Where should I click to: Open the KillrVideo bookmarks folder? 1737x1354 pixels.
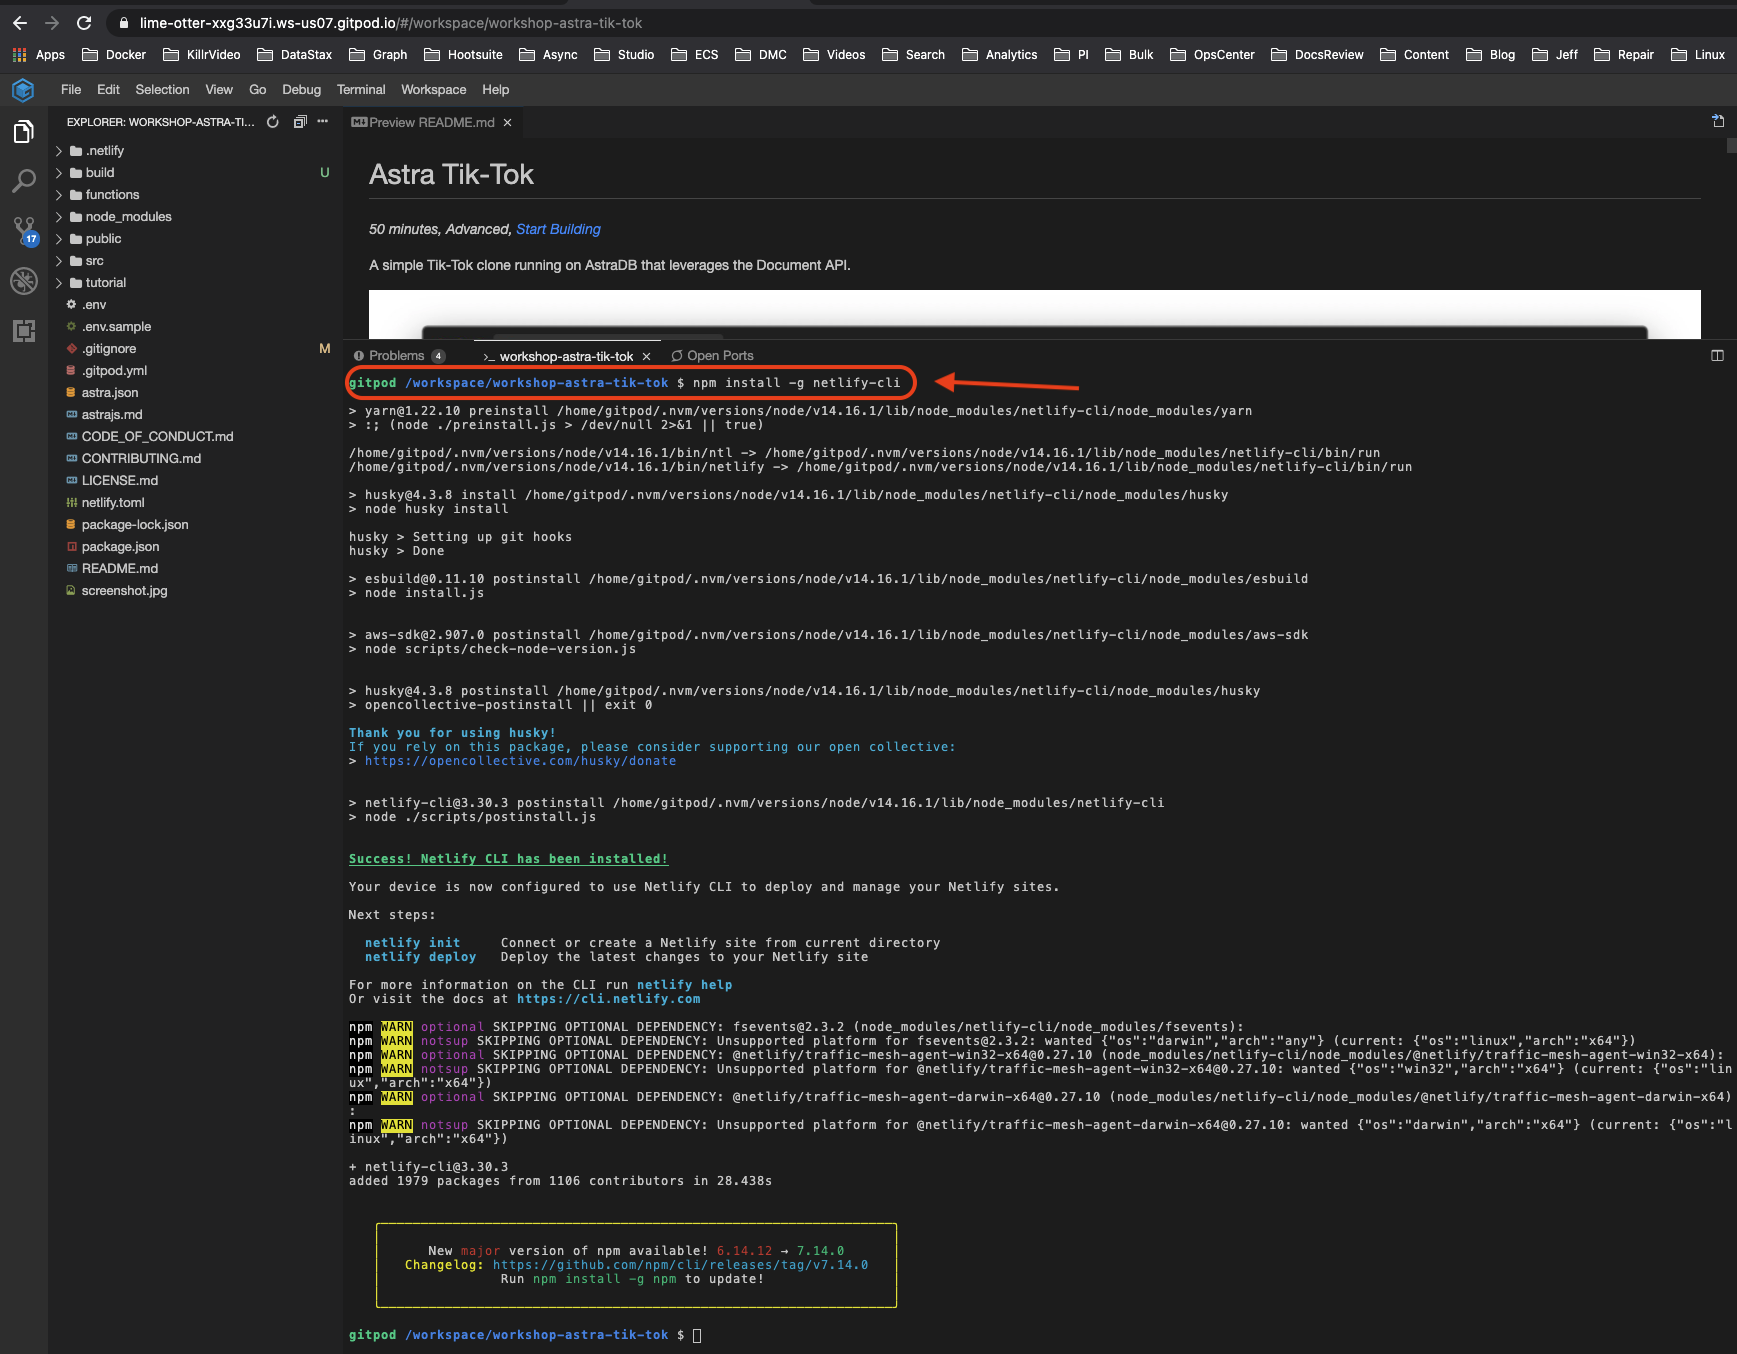pyautogui.click(x=202, y=55)
